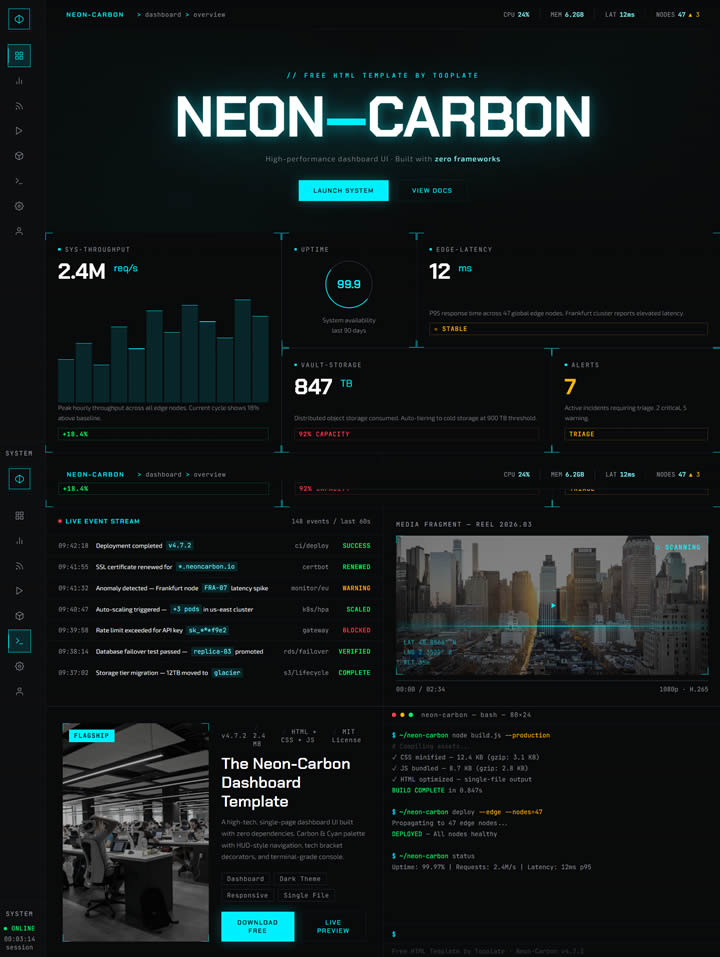The width and height of the screenshot is (720, 957).
Task: Click the VERIFIED status label
Action: pyautogui.click(x=355, y=652)
